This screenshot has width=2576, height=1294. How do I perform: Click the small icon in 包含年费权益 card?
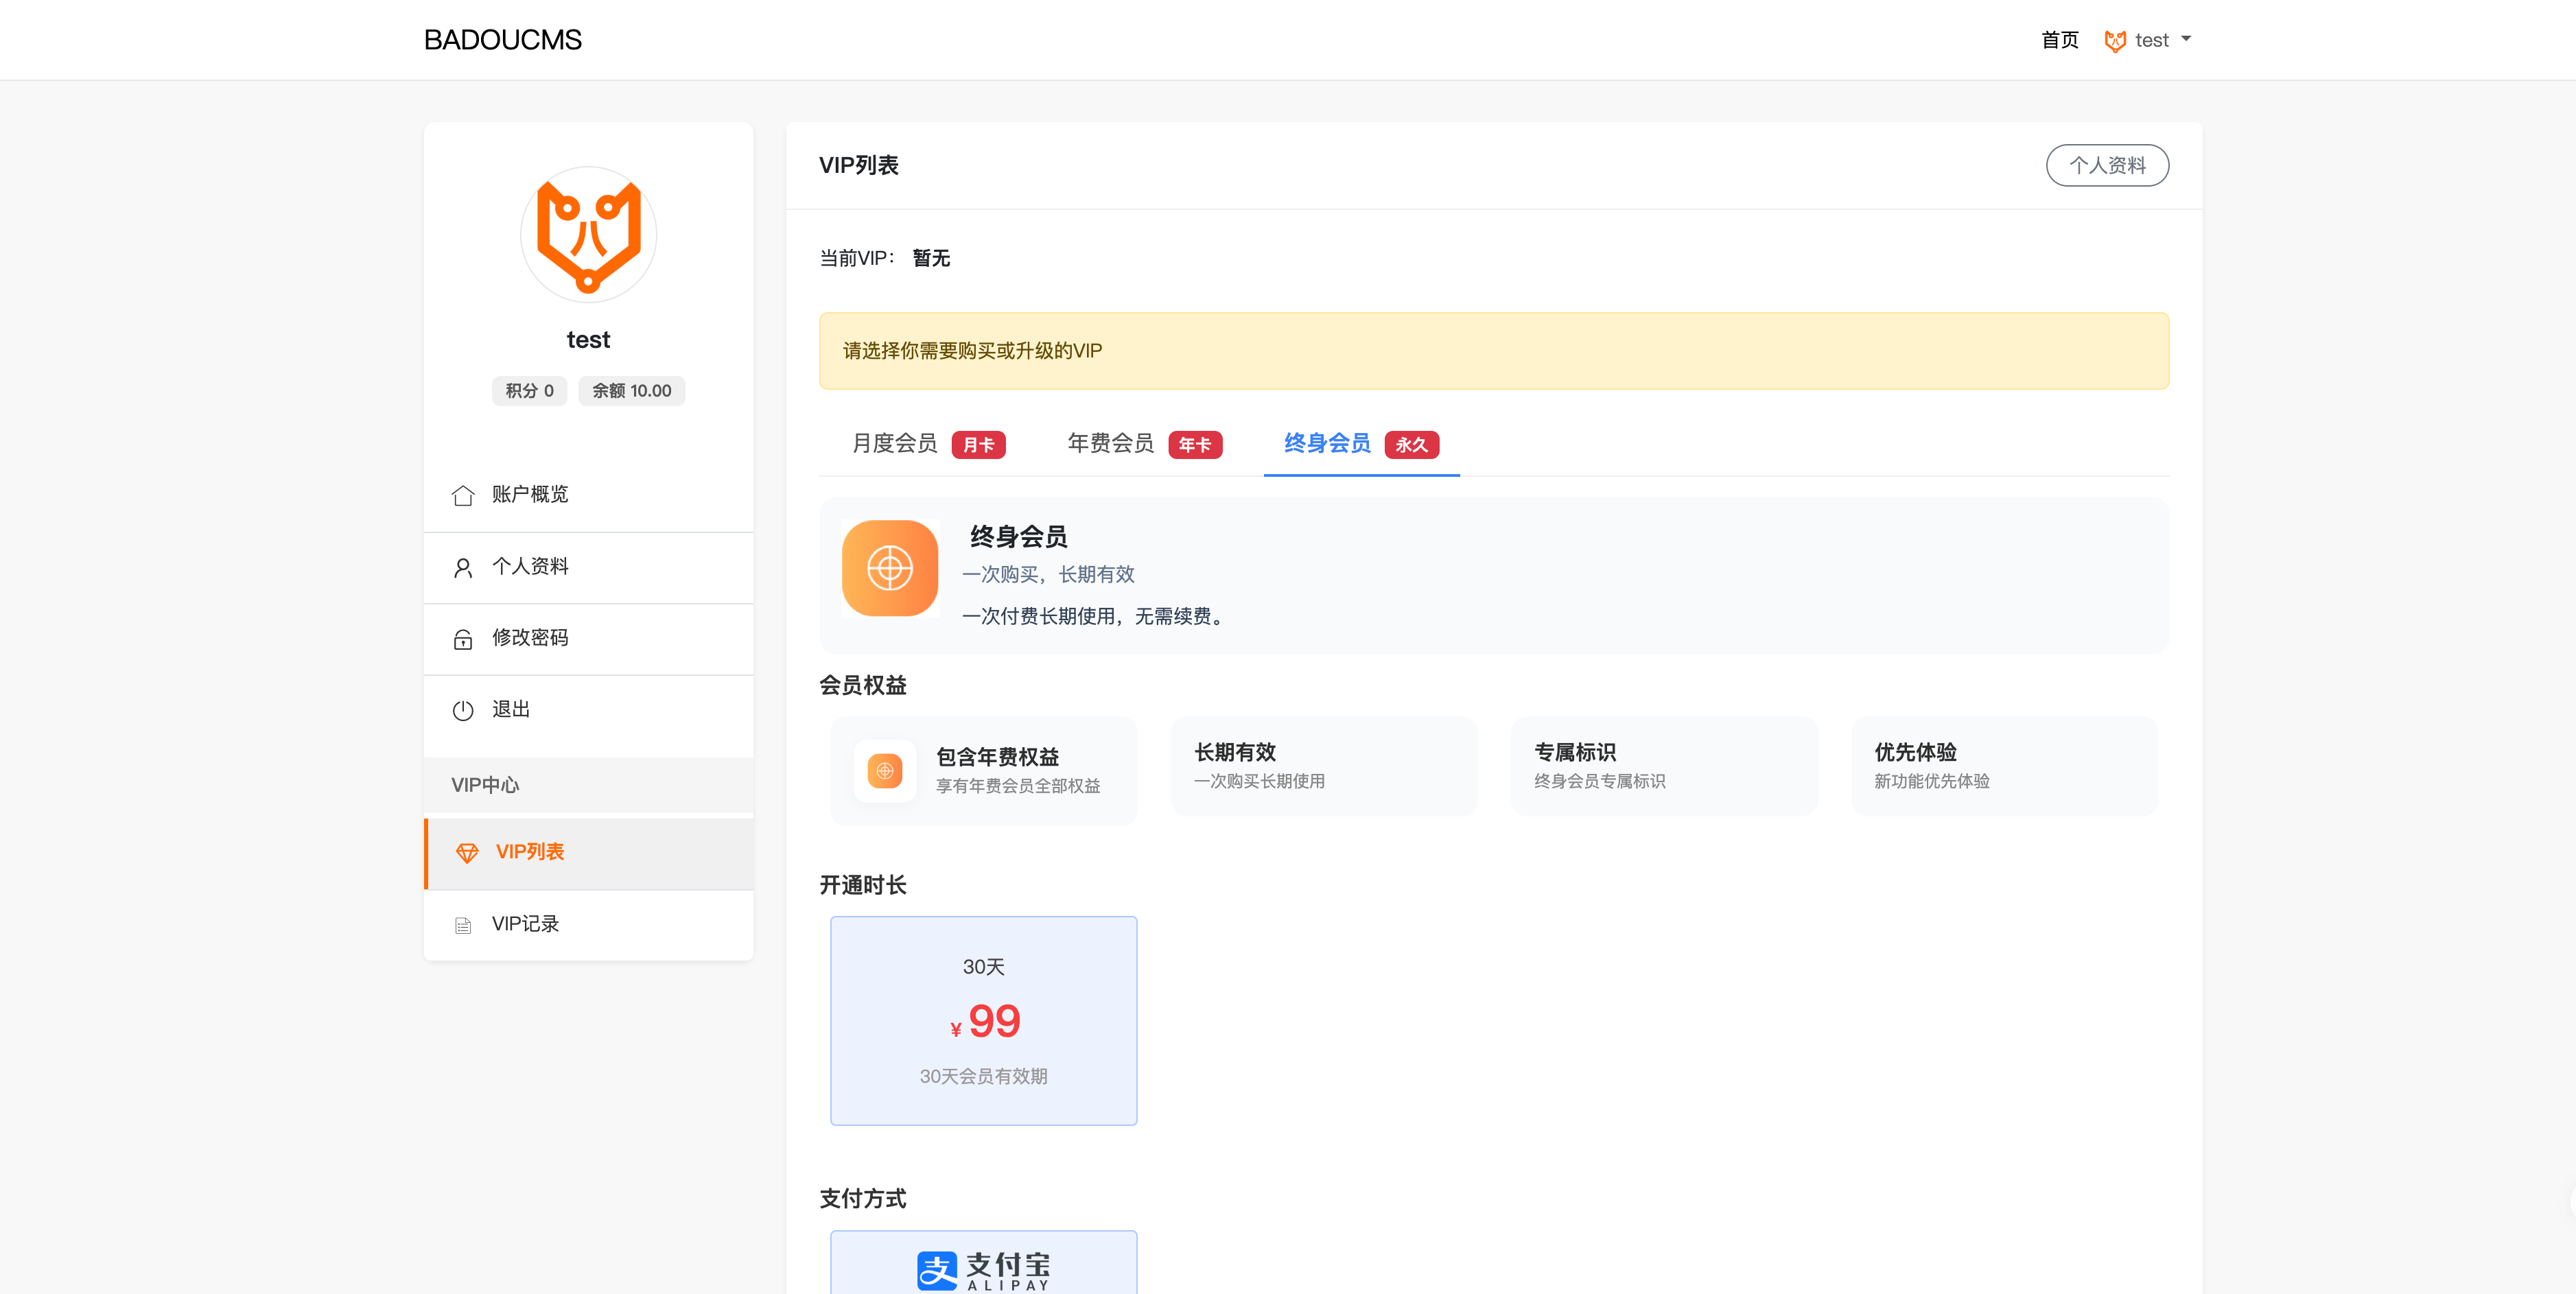coord(884,771)
